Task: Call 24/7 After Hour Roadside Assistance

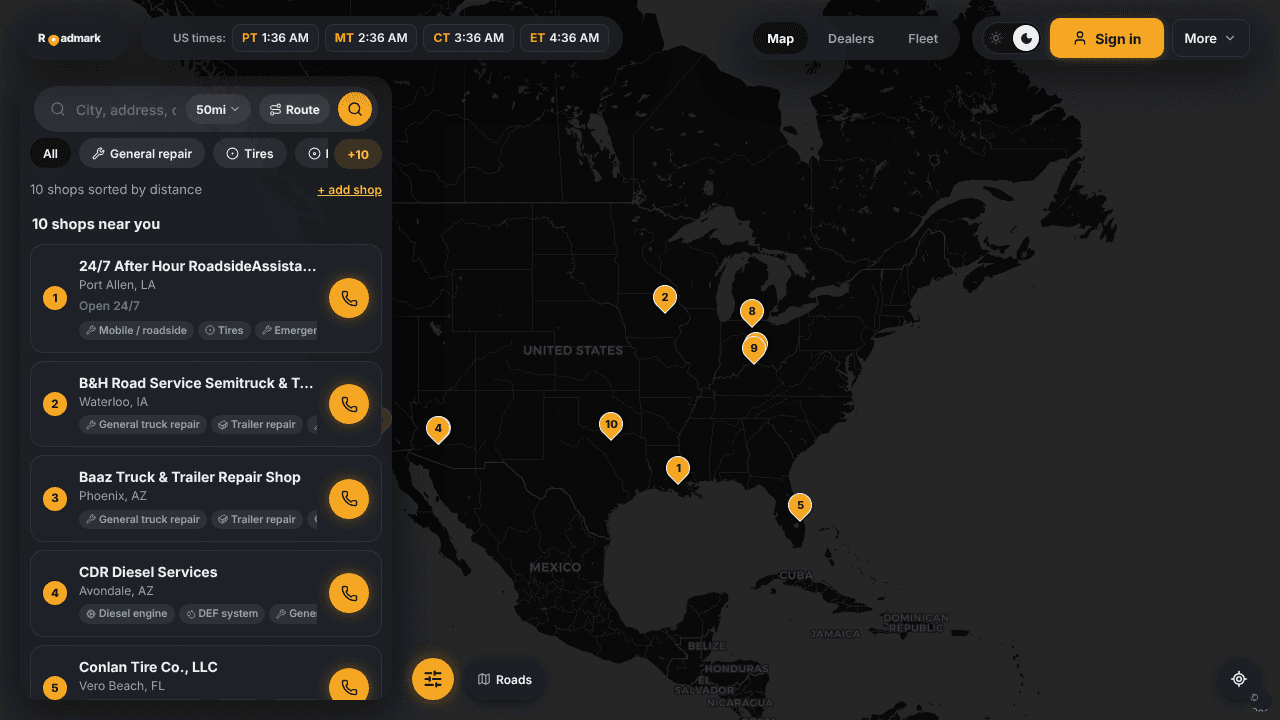Action: (349, 298)
